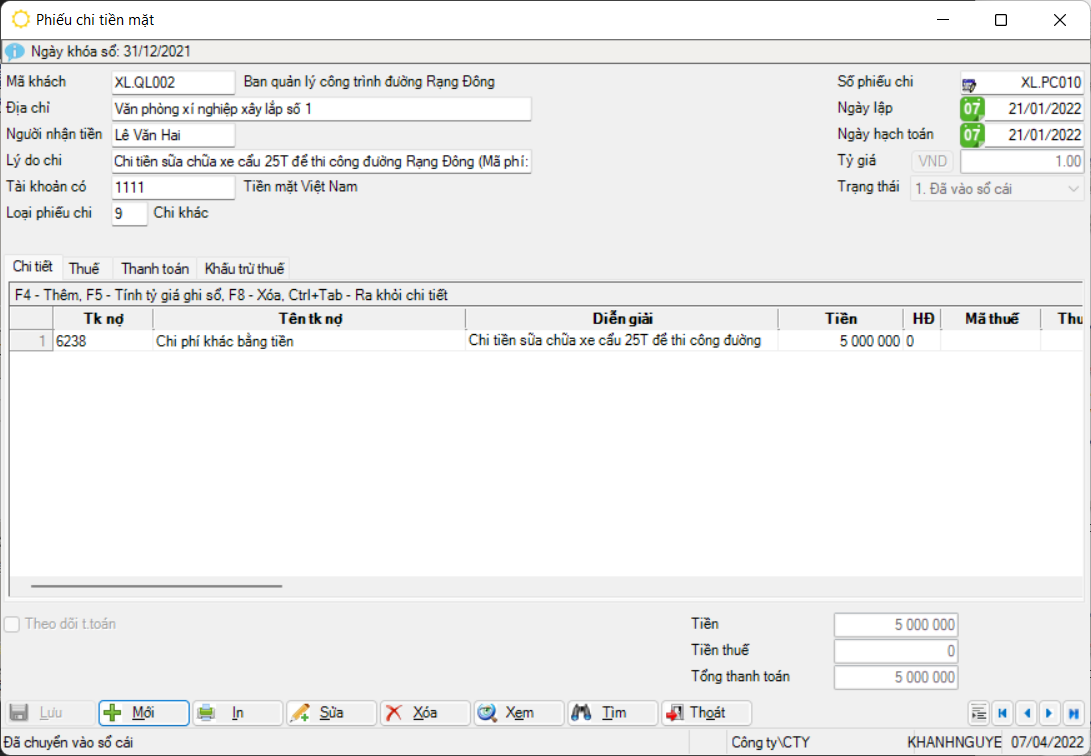Toggle the Theo dõi t.toán checkbox

[13, 624]
